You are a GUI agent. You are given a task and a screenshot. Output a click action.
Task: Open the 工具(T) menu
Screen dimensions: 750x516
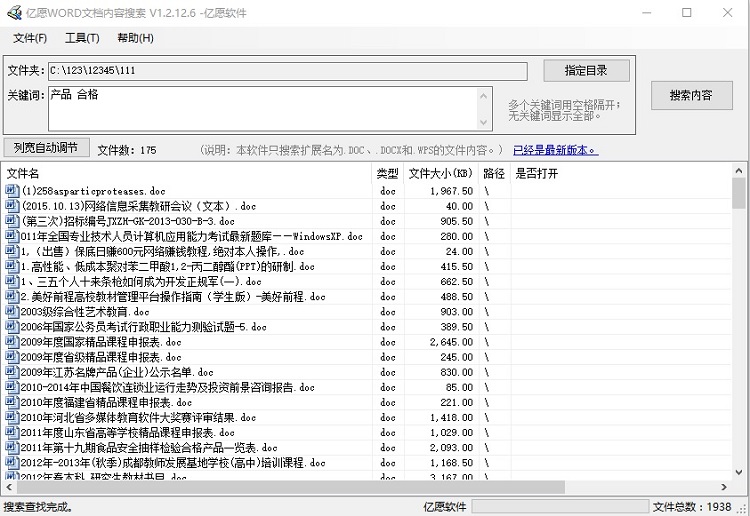pos(82,38)
